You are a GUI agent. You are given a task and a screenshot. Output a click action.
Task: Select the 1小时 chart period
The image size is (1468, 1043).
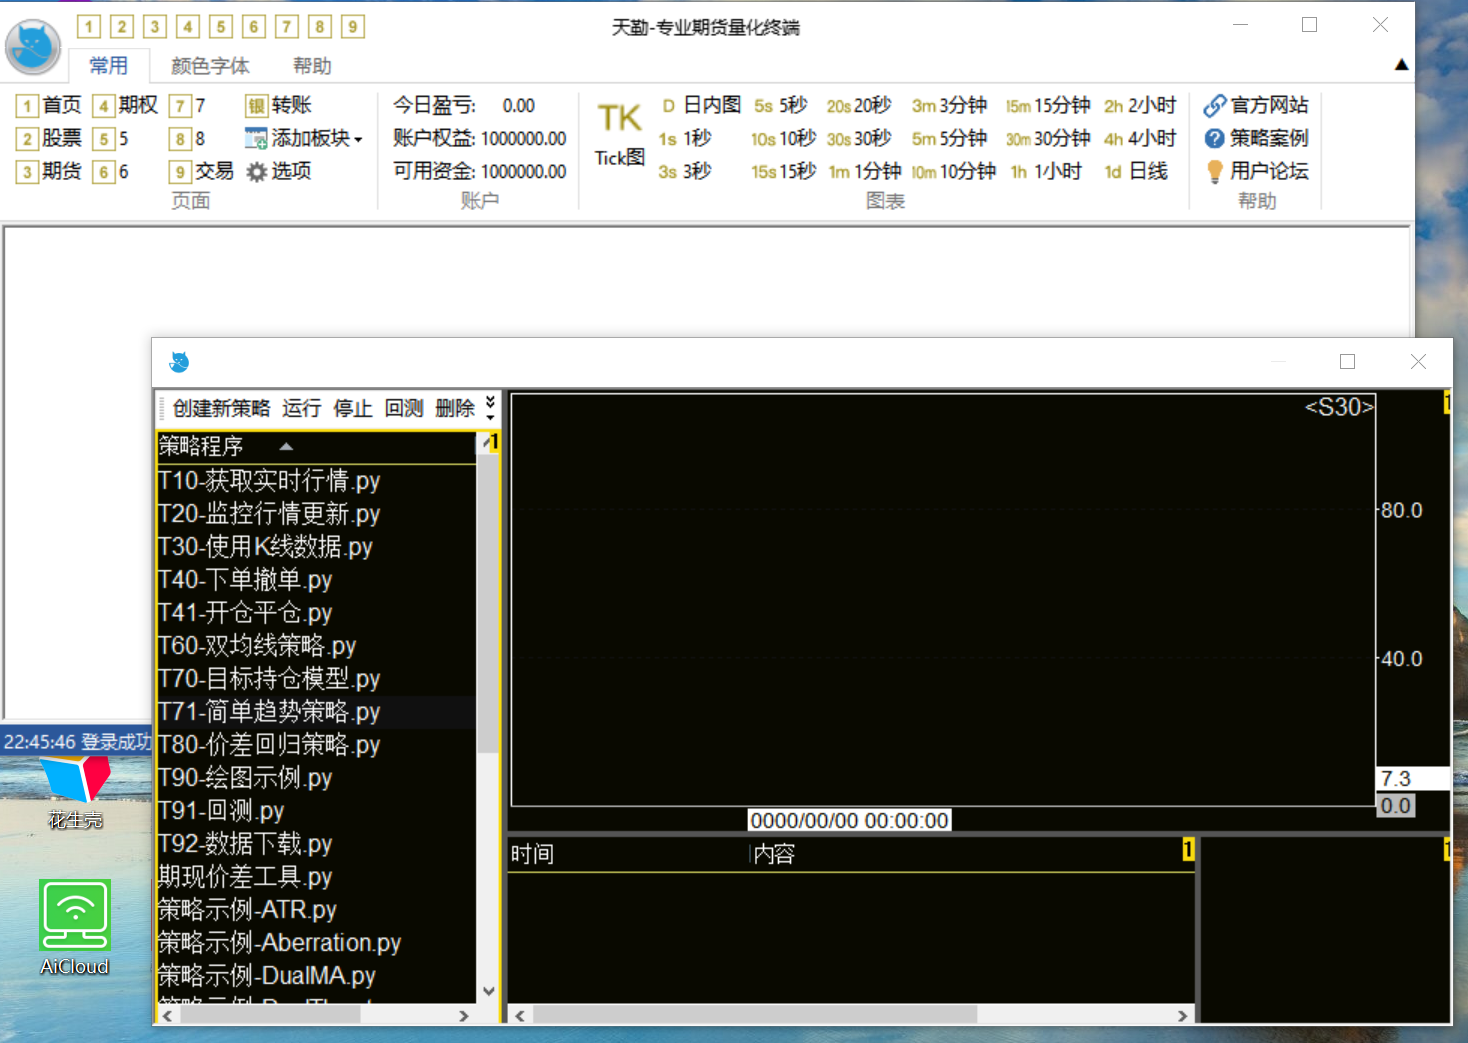[x=1046, y=171]
